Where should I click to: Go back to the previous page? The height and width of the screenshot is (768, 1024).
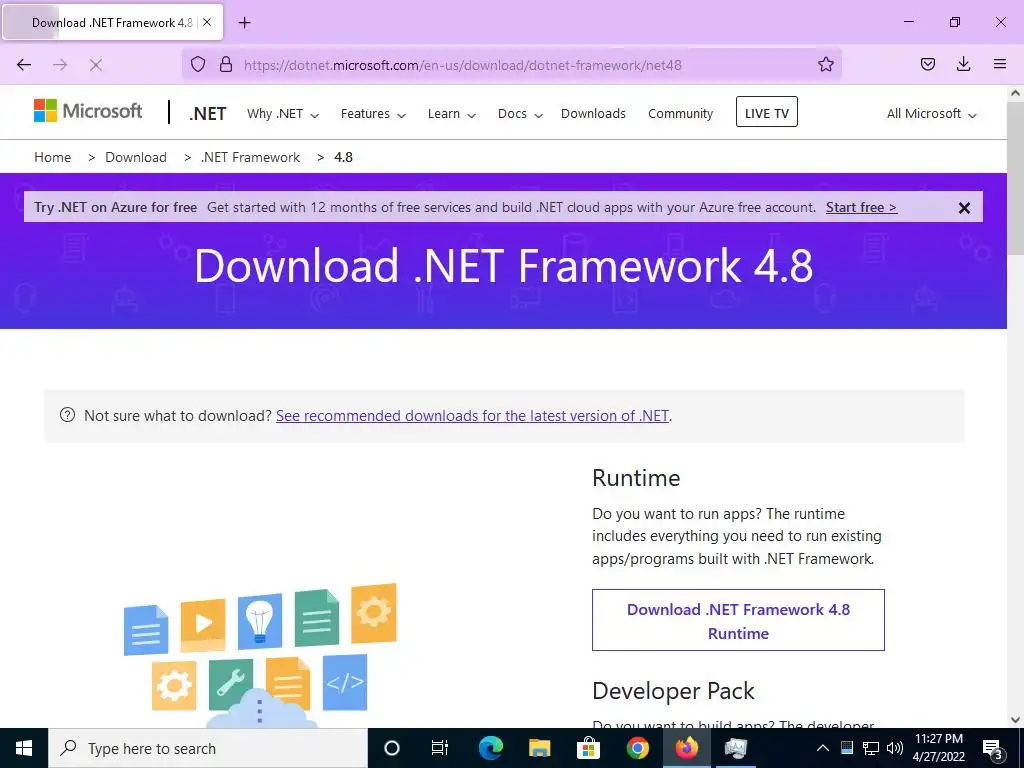[24, 65]
